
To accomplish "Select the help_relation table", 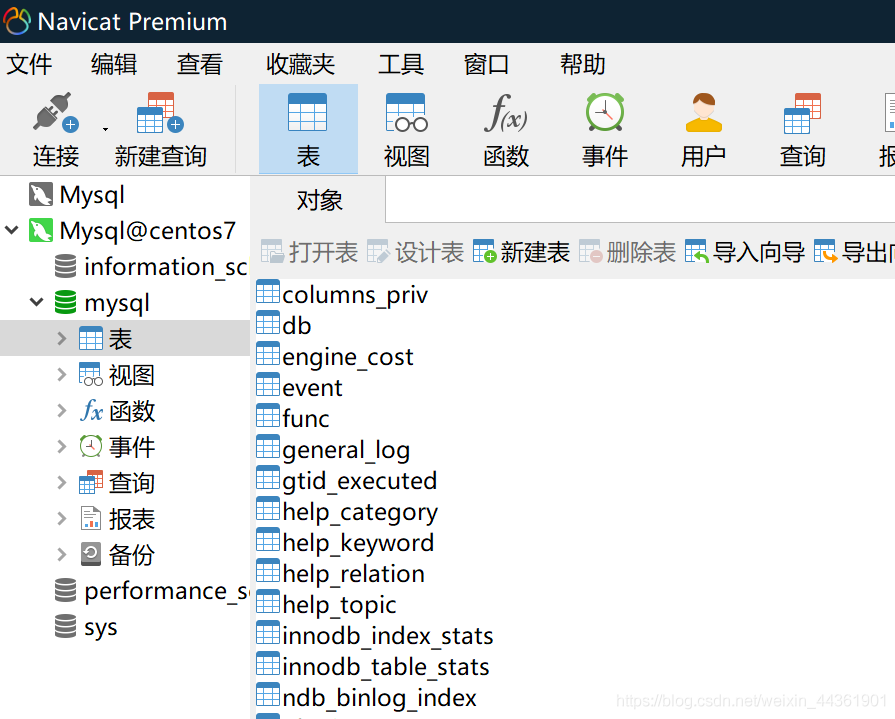I will click(340, 573).
